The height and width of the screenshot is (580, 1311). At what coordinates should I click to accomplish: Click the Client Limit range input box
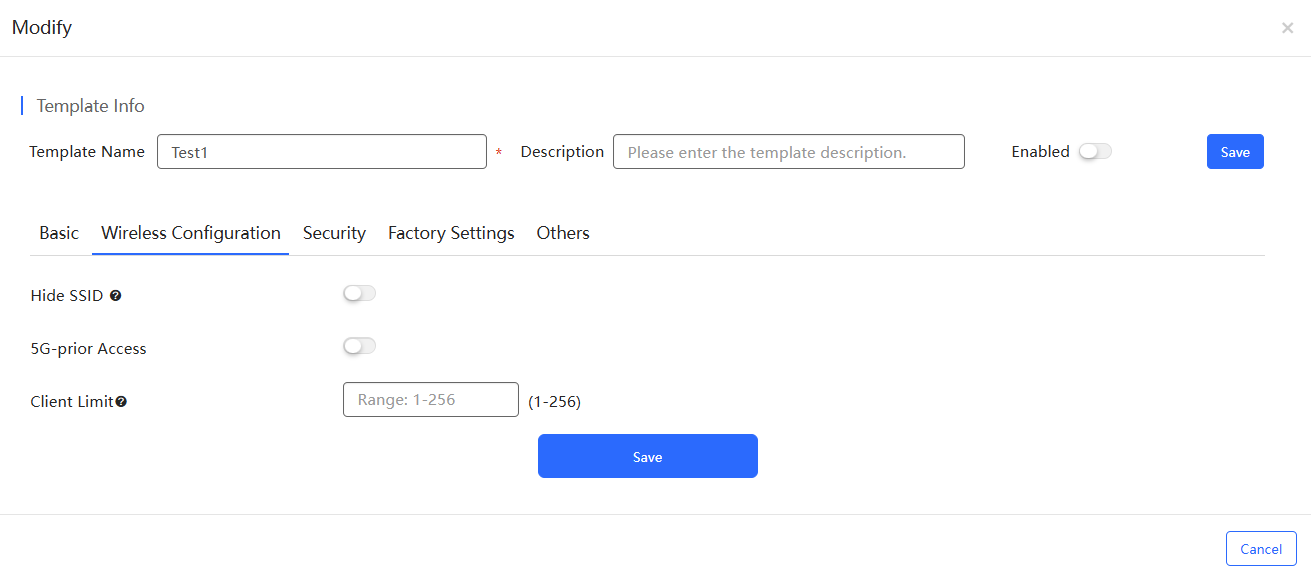tap(431, 400)
